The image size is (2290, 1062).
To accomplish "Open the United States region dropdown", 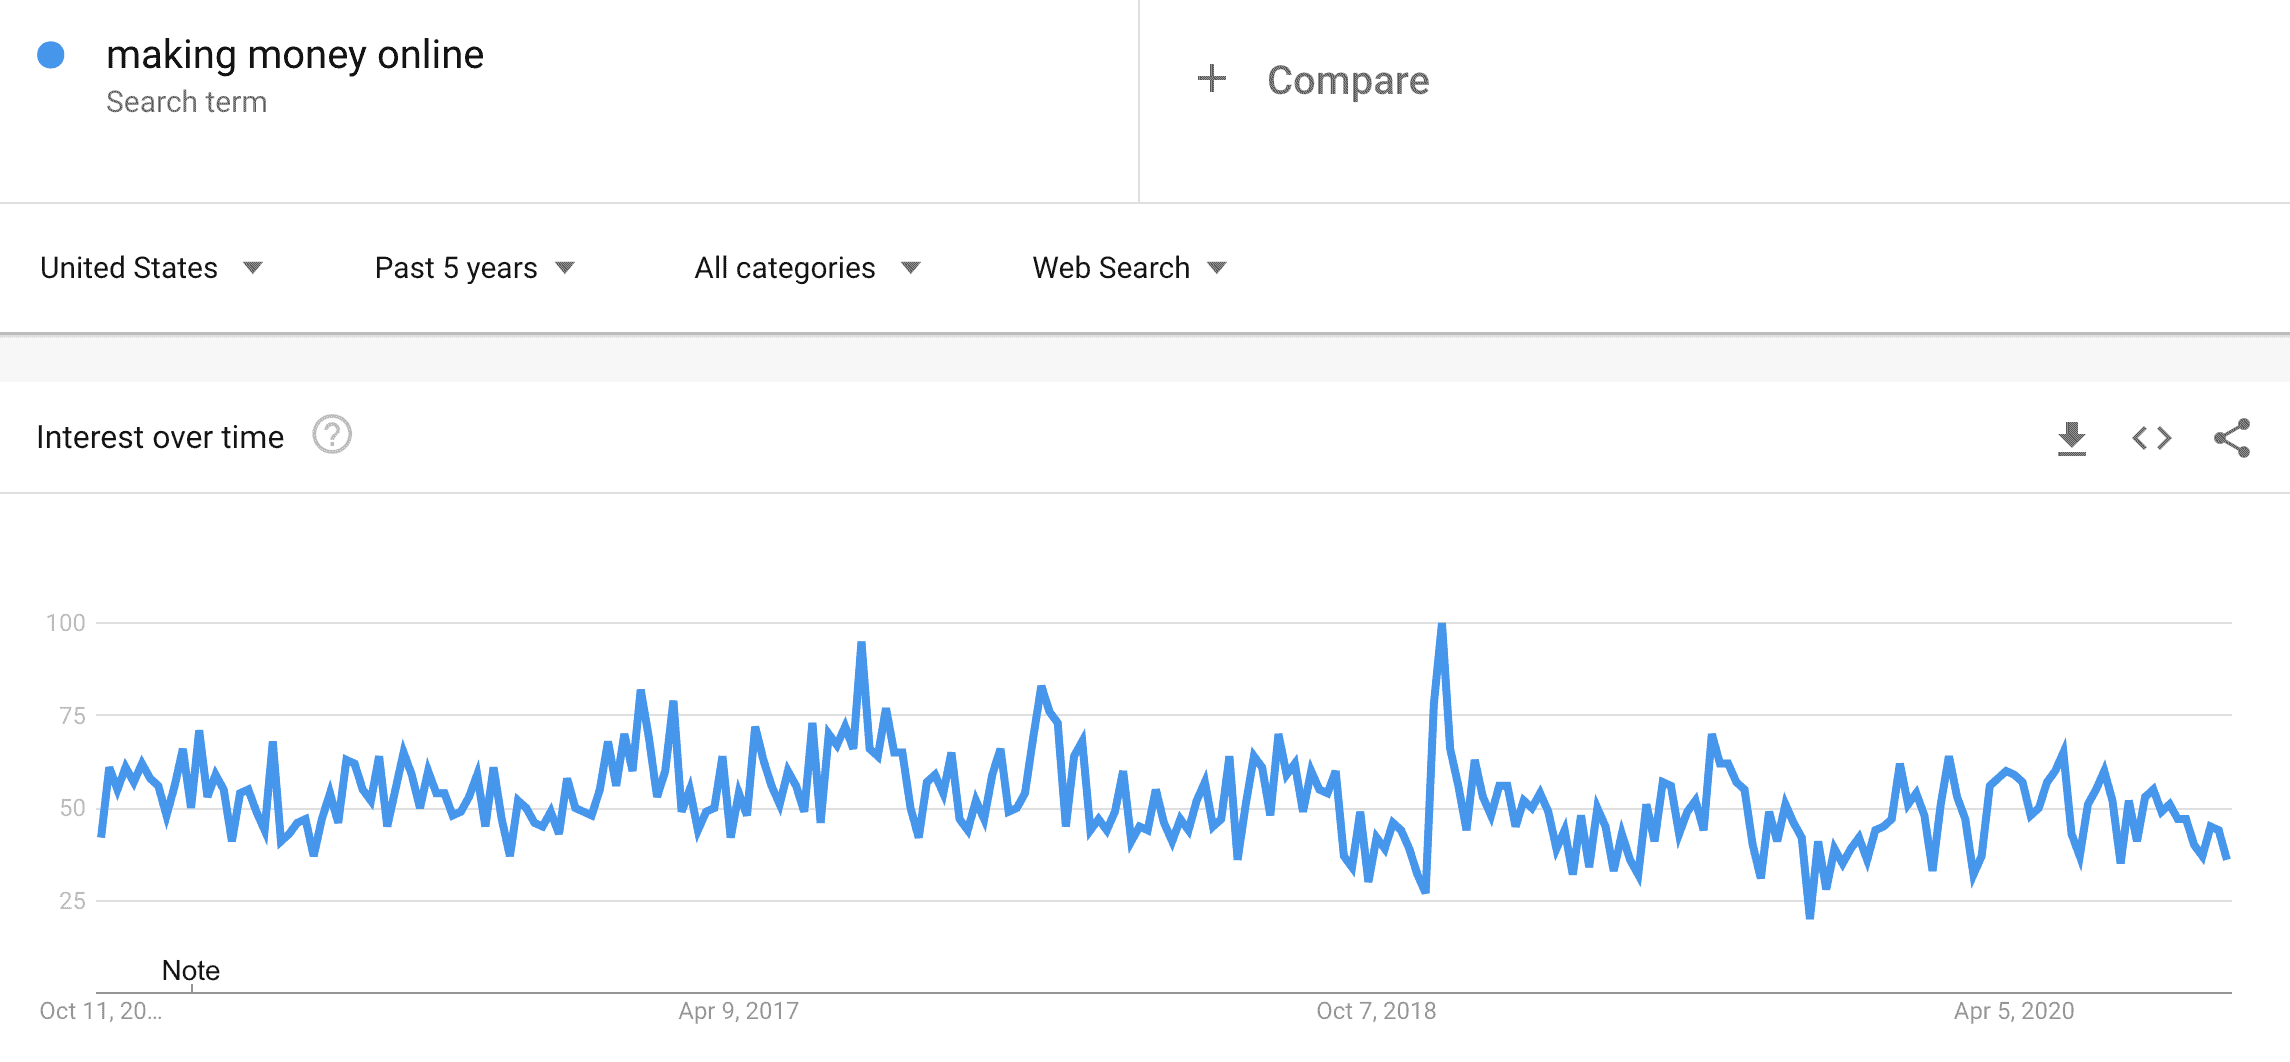I will click(151, 268).
